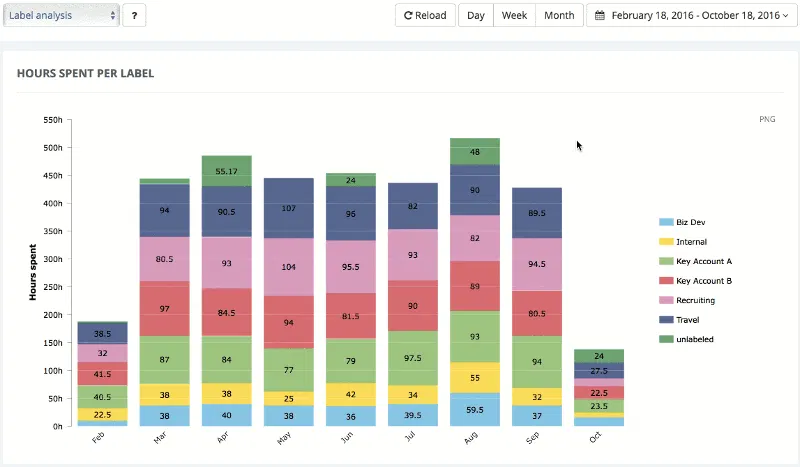800x467 pixels.
Task: Click the Hours spent axis title
Action: 33,272
